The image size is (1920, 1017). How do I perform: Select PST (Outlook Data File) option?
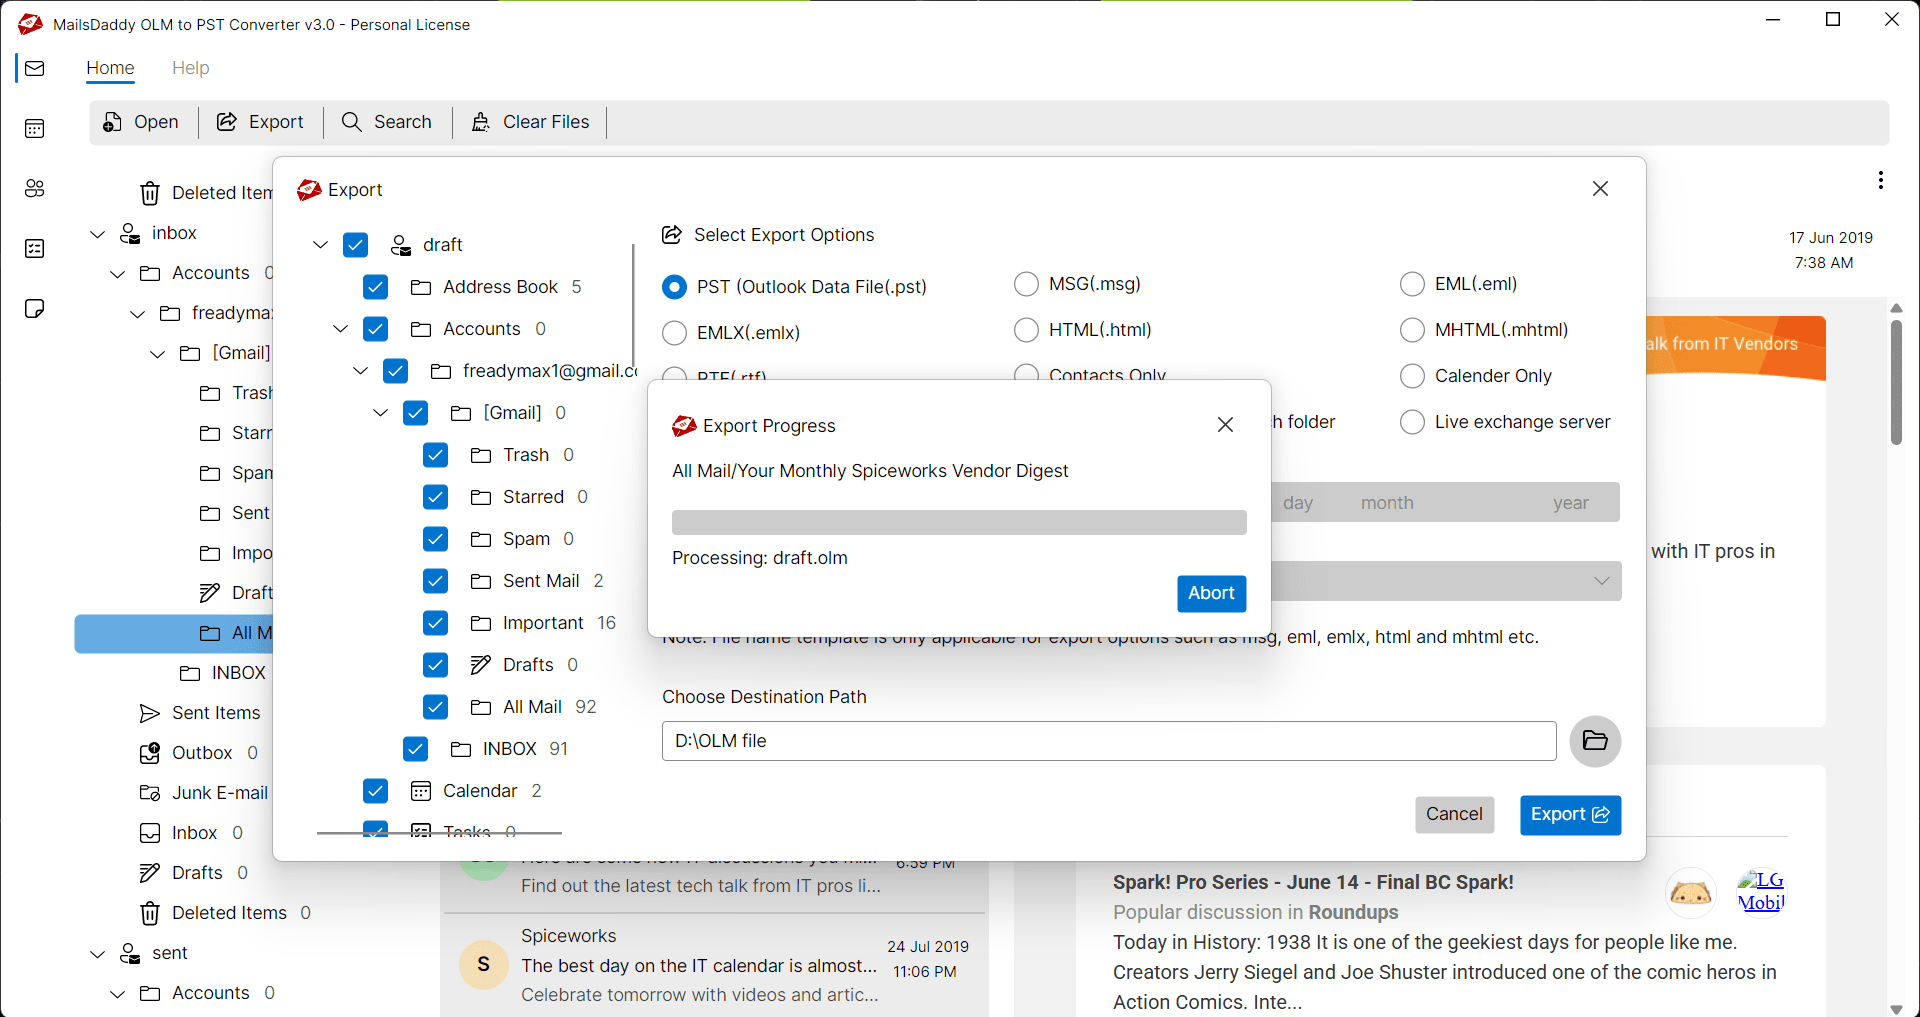pyautogui.click(x=675, y=287)
